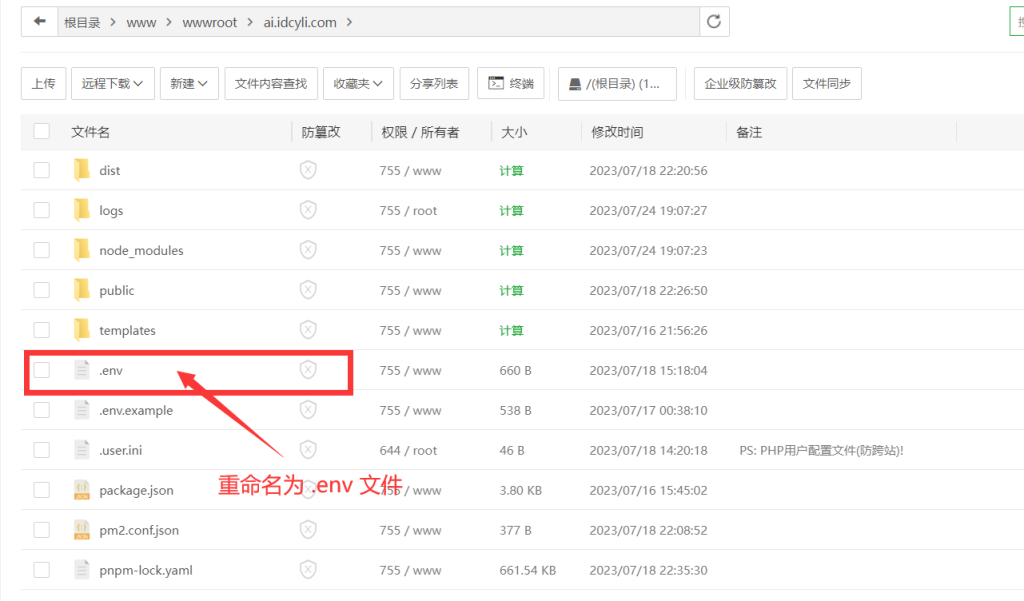The image size is (1024, 601).
Task: Click the package.json file icon
Action: coord(82,490)
